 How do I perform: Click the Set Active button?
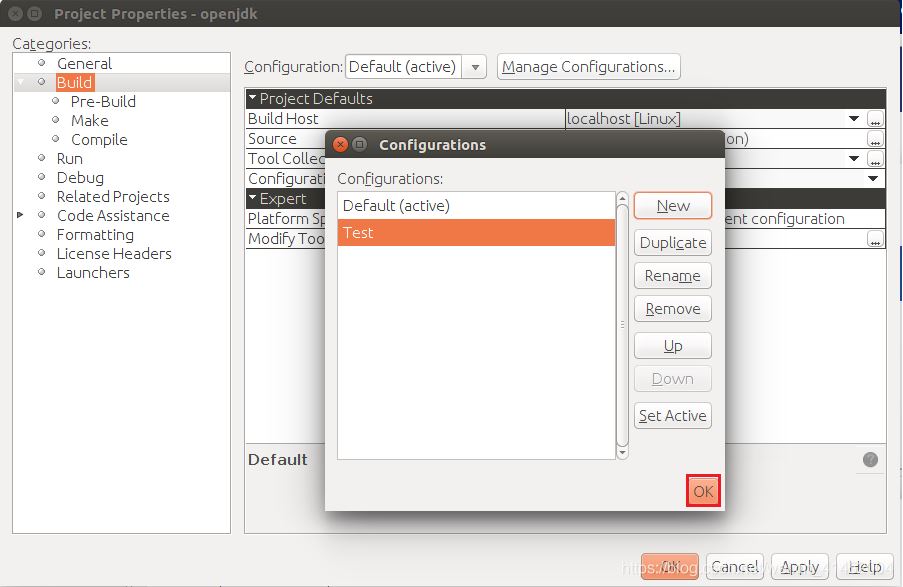click(673, 416)
